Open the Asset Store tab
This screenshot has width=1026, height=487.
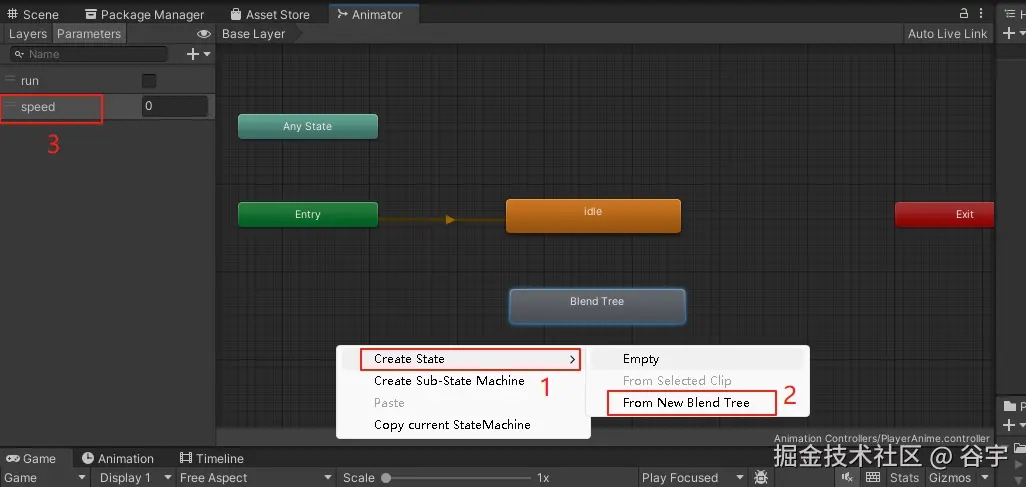pos(270,14)
